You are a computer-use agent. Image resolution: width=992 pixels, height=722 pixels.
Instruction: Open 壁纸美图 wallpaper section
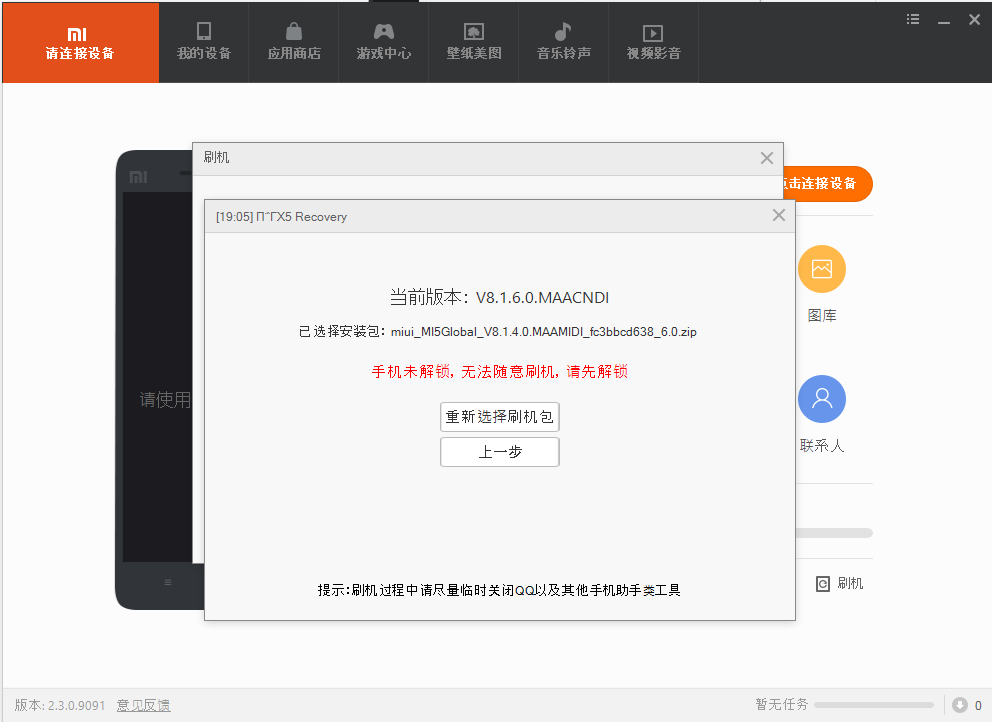point(474,42)
